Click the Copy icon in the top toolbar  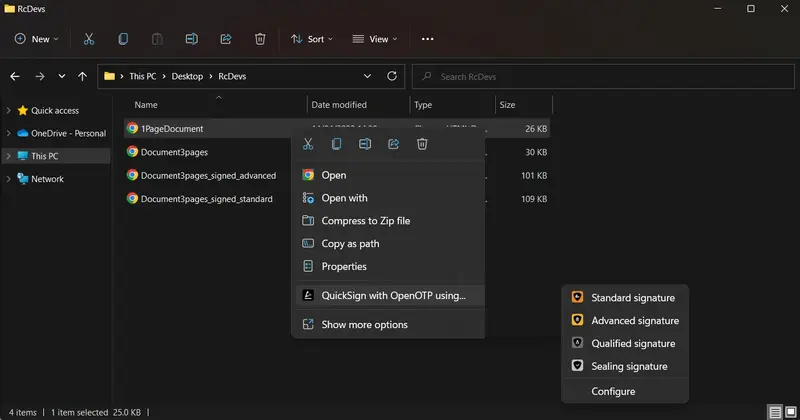[x=123, y=39]
